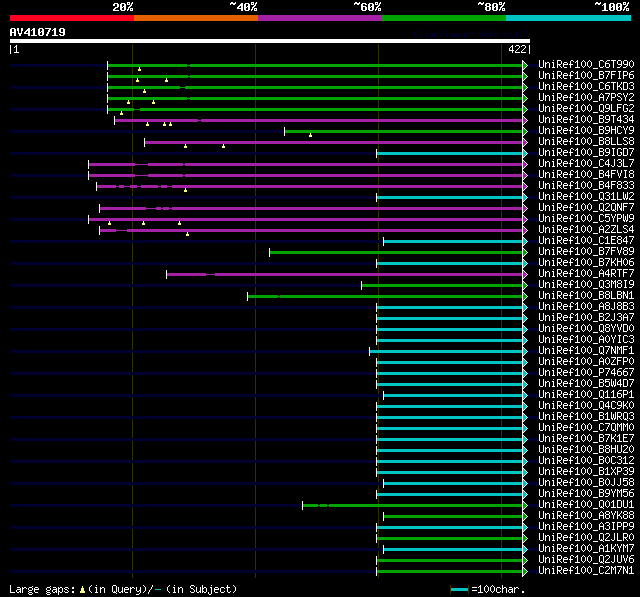Screen dimensions: 640x597
Task: Select the UniRef100_C4J3L7 label
Action: pos(586,164)
